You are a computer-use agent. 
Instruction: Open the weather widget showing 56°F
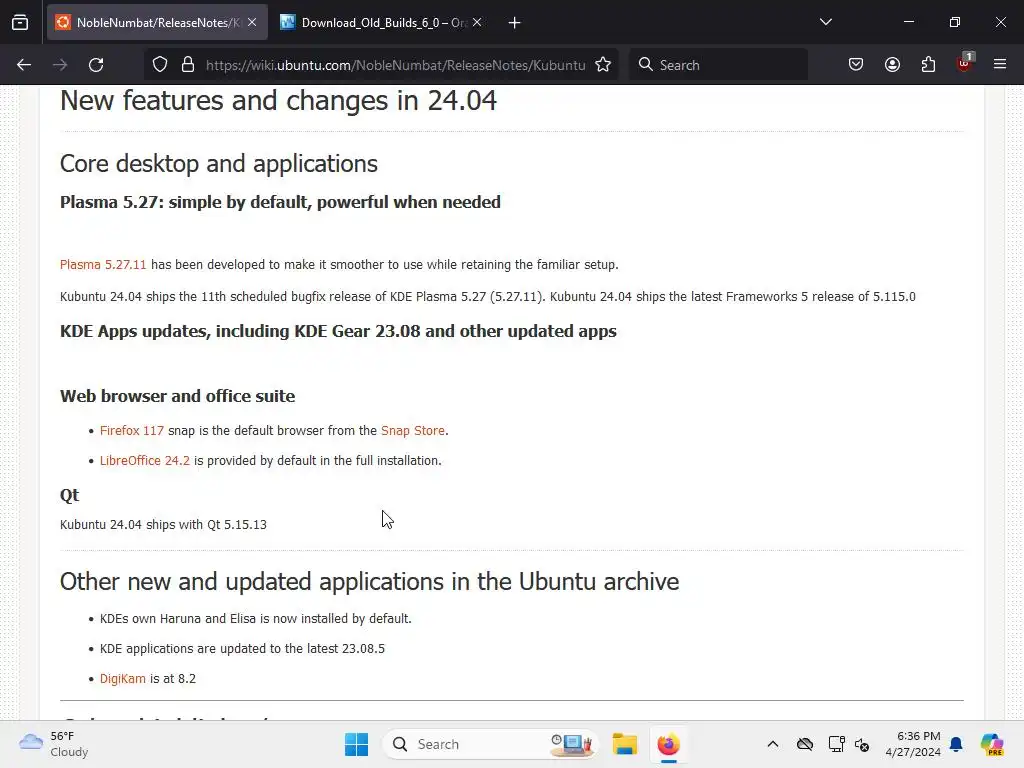(x=54, y=744)
